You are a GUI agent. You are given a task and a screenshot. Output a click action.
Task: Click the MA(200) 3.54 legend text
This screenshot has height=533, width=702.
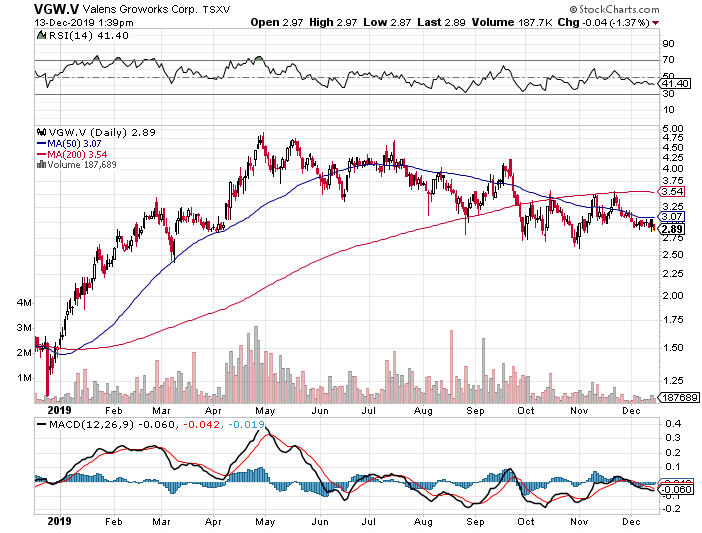(x=77, y=154)
